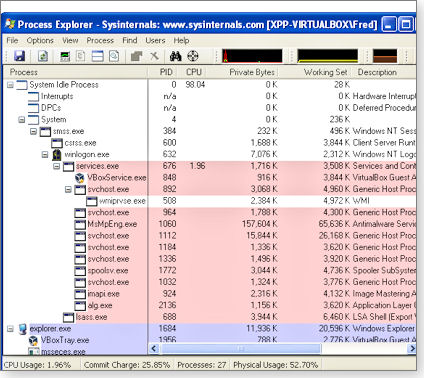This screenshot has height=378, width=424.
Task: Open the File menu
Action: (12, 40)
